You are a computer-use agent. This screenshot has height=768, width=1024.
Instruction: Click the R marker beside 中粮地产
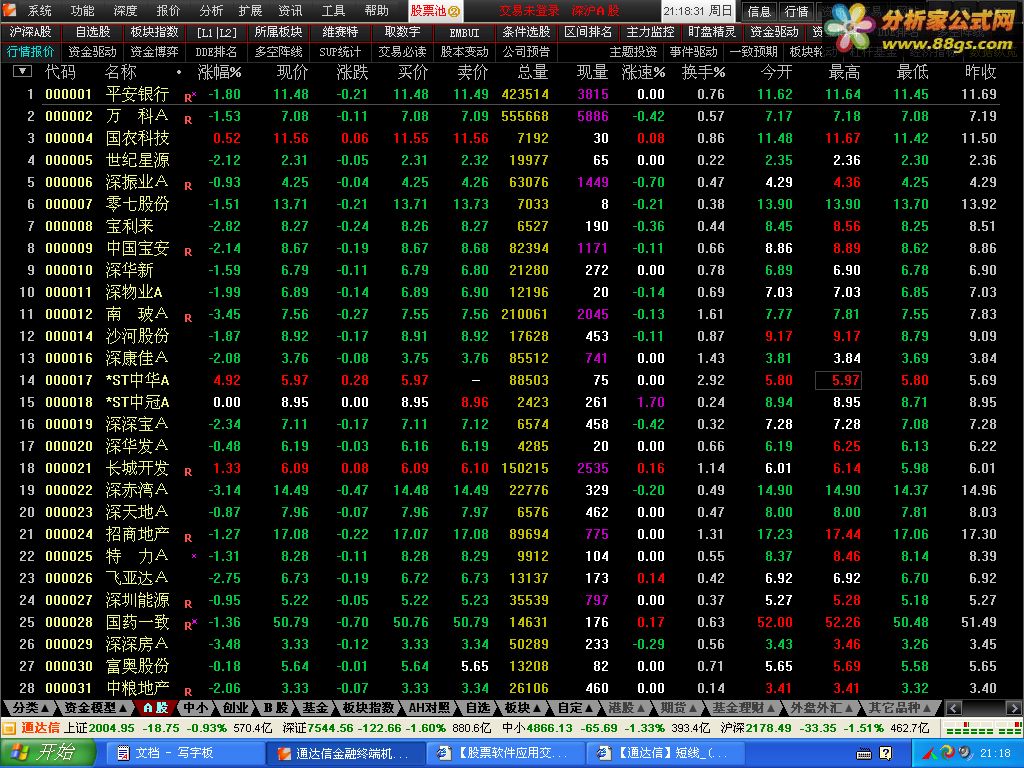coord(188,692)
